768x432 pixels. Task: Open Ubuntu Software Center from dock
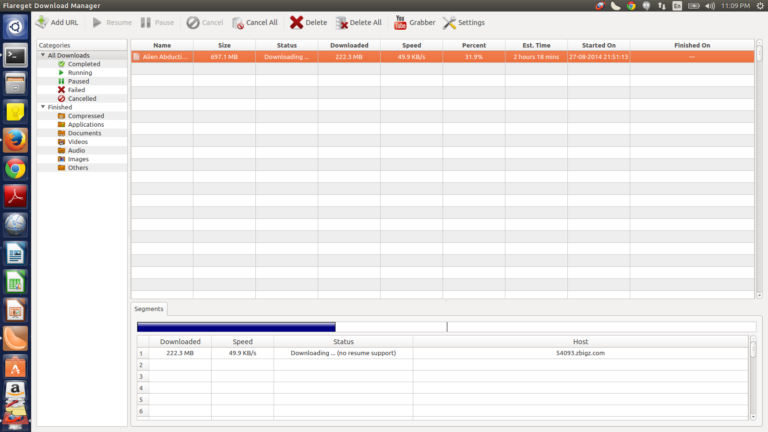pos(15,367)
